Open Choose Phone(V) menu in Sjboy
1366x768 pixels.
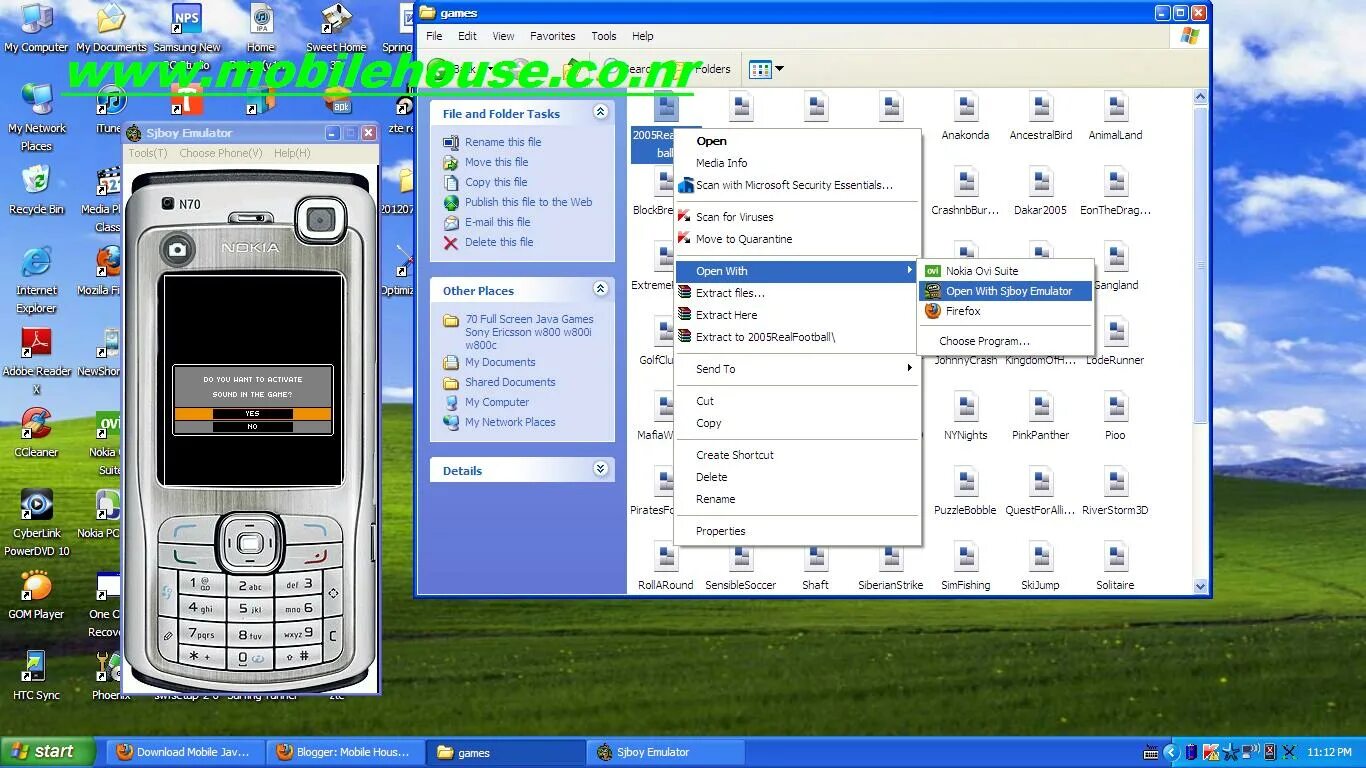point(221,153)
